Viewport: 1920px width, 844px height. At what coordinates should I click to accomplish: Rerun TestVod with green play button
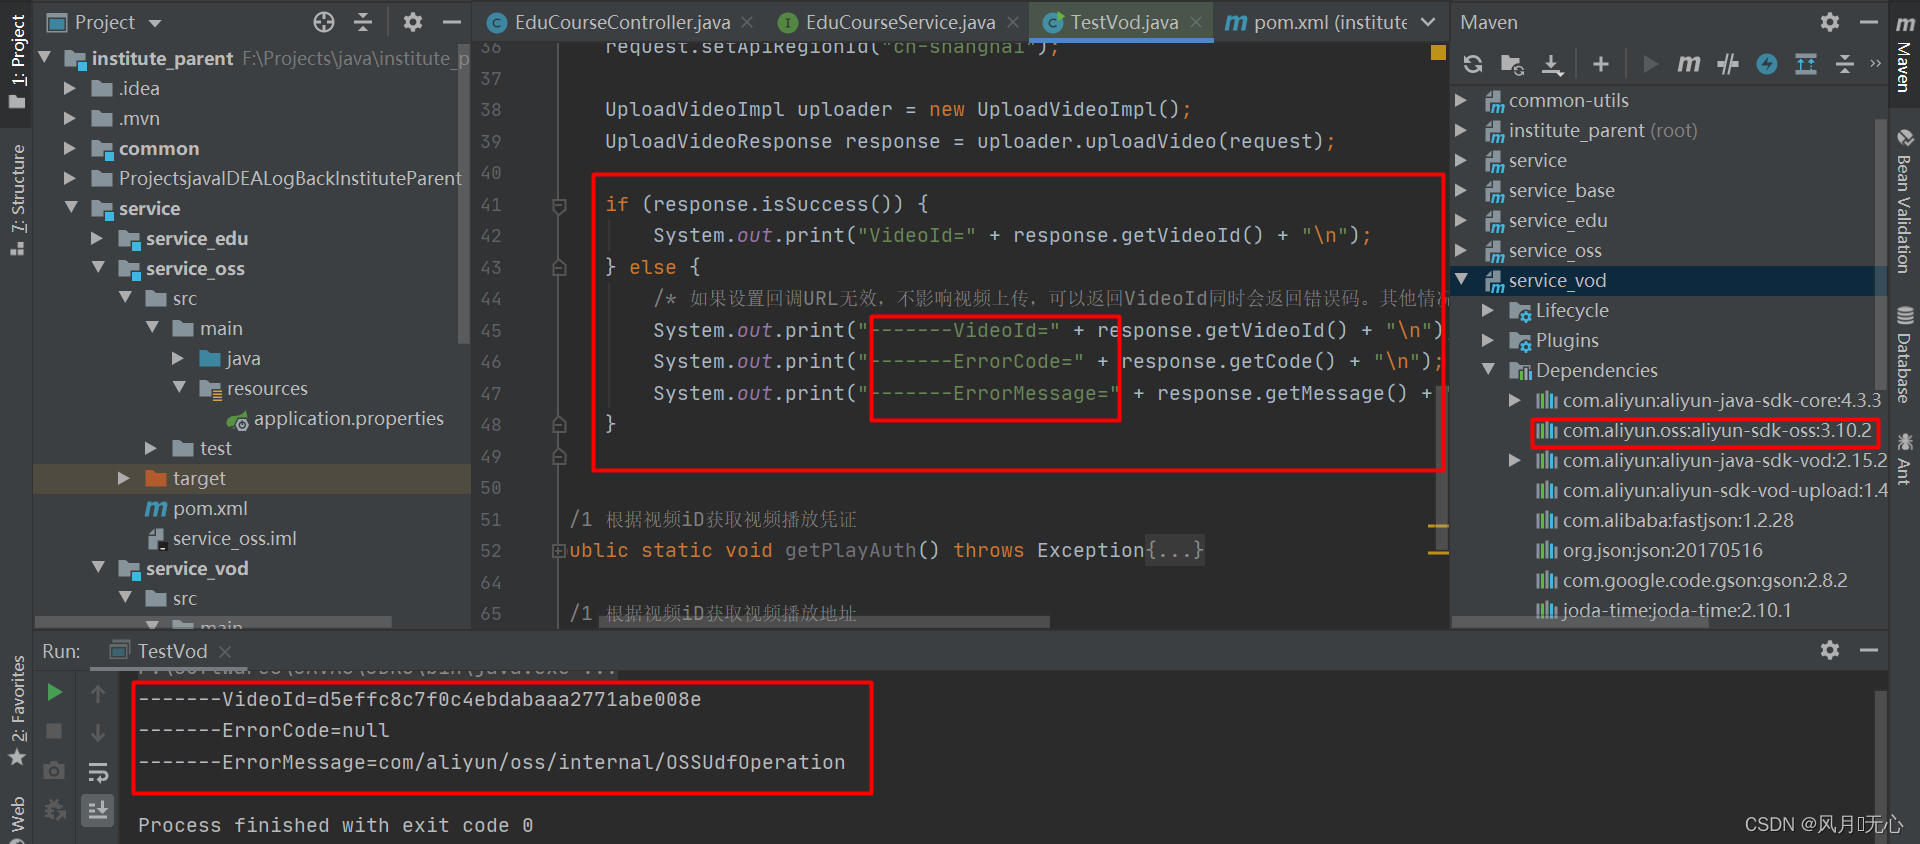coord(55,692)
